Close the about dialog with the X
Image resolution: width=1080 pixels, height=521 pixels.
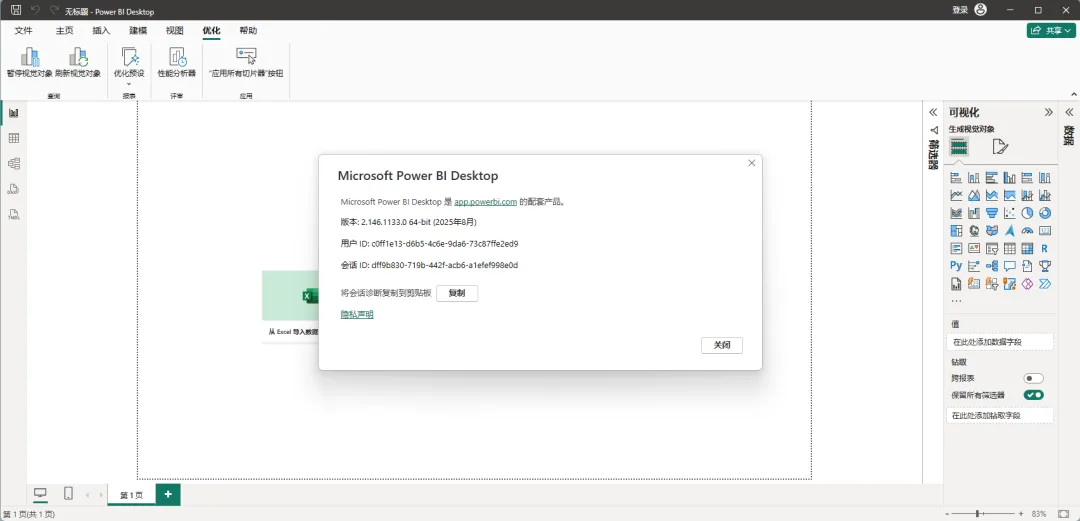click(x=751, y=163)
